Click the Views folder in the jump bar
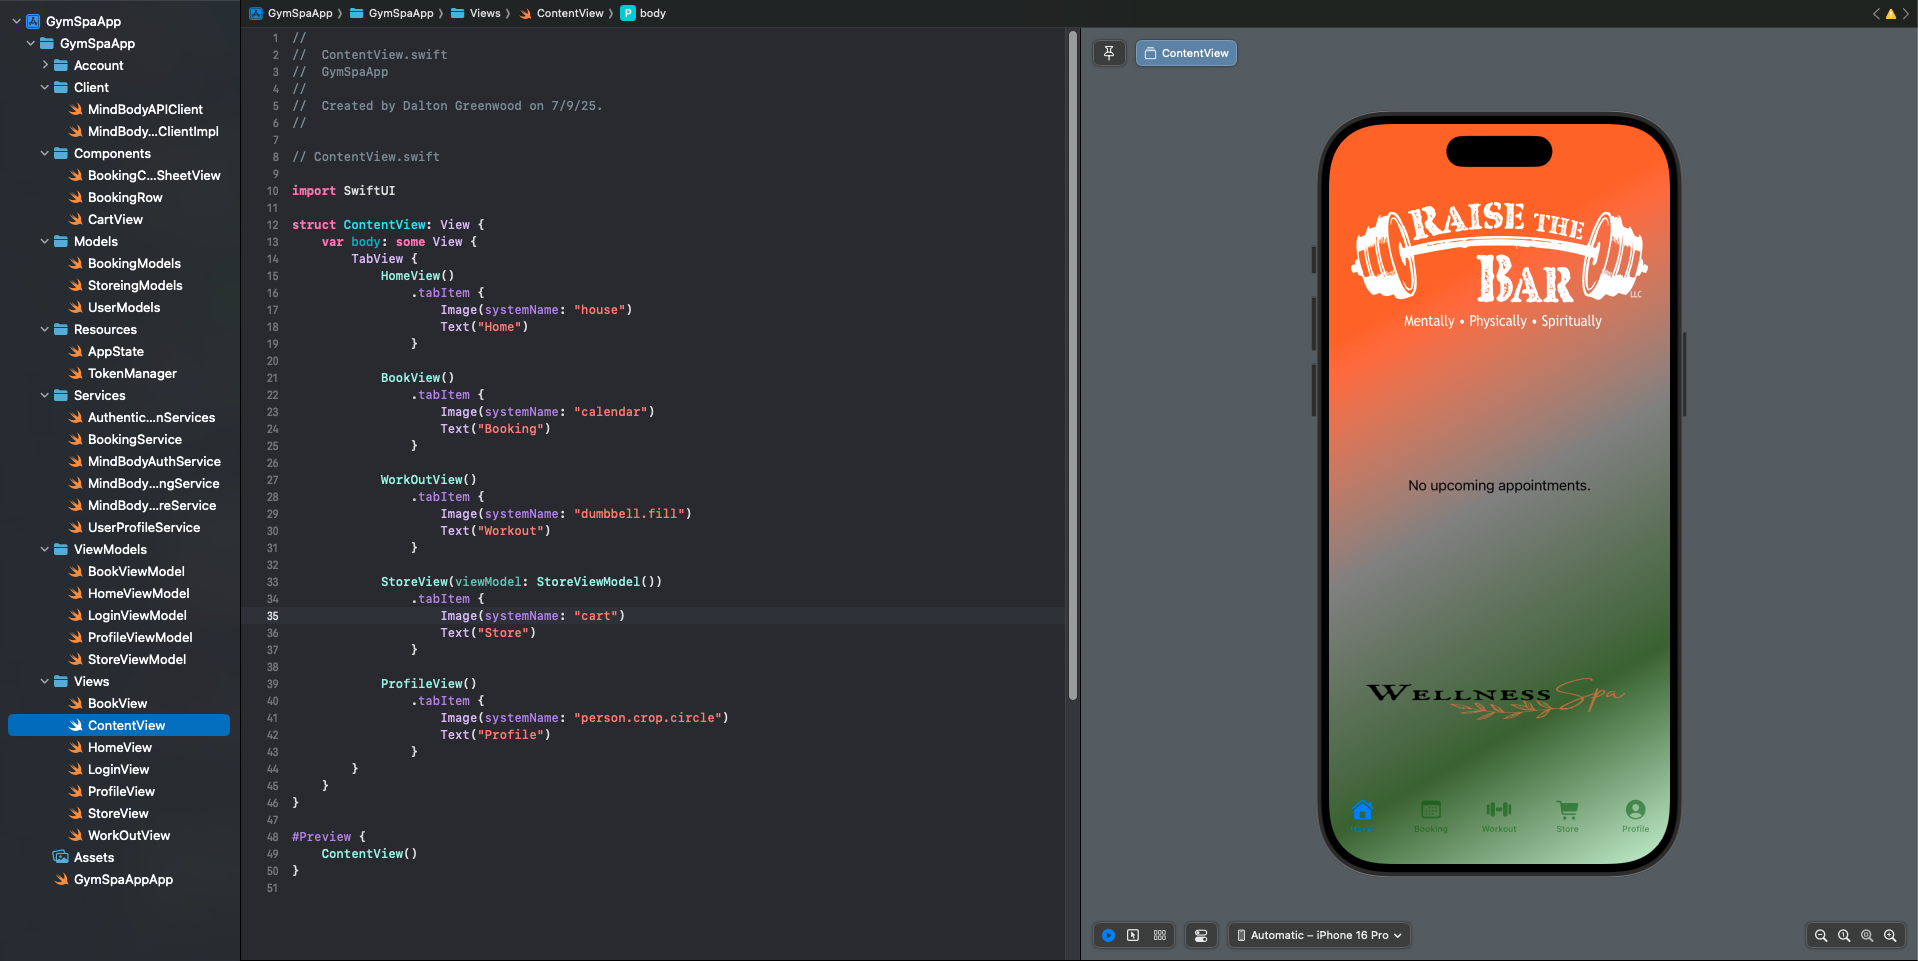Screen dimensions: 1918x961 tap(476, 13)
